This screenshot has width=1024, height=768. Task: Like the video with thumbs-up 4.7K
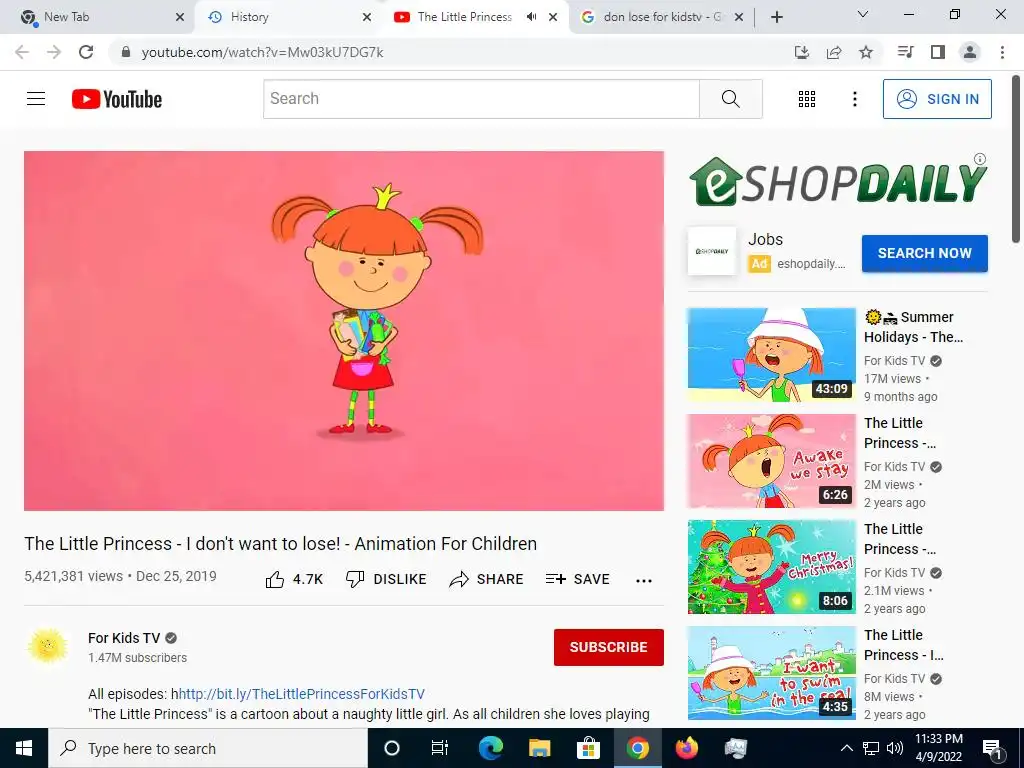(294, 579)
